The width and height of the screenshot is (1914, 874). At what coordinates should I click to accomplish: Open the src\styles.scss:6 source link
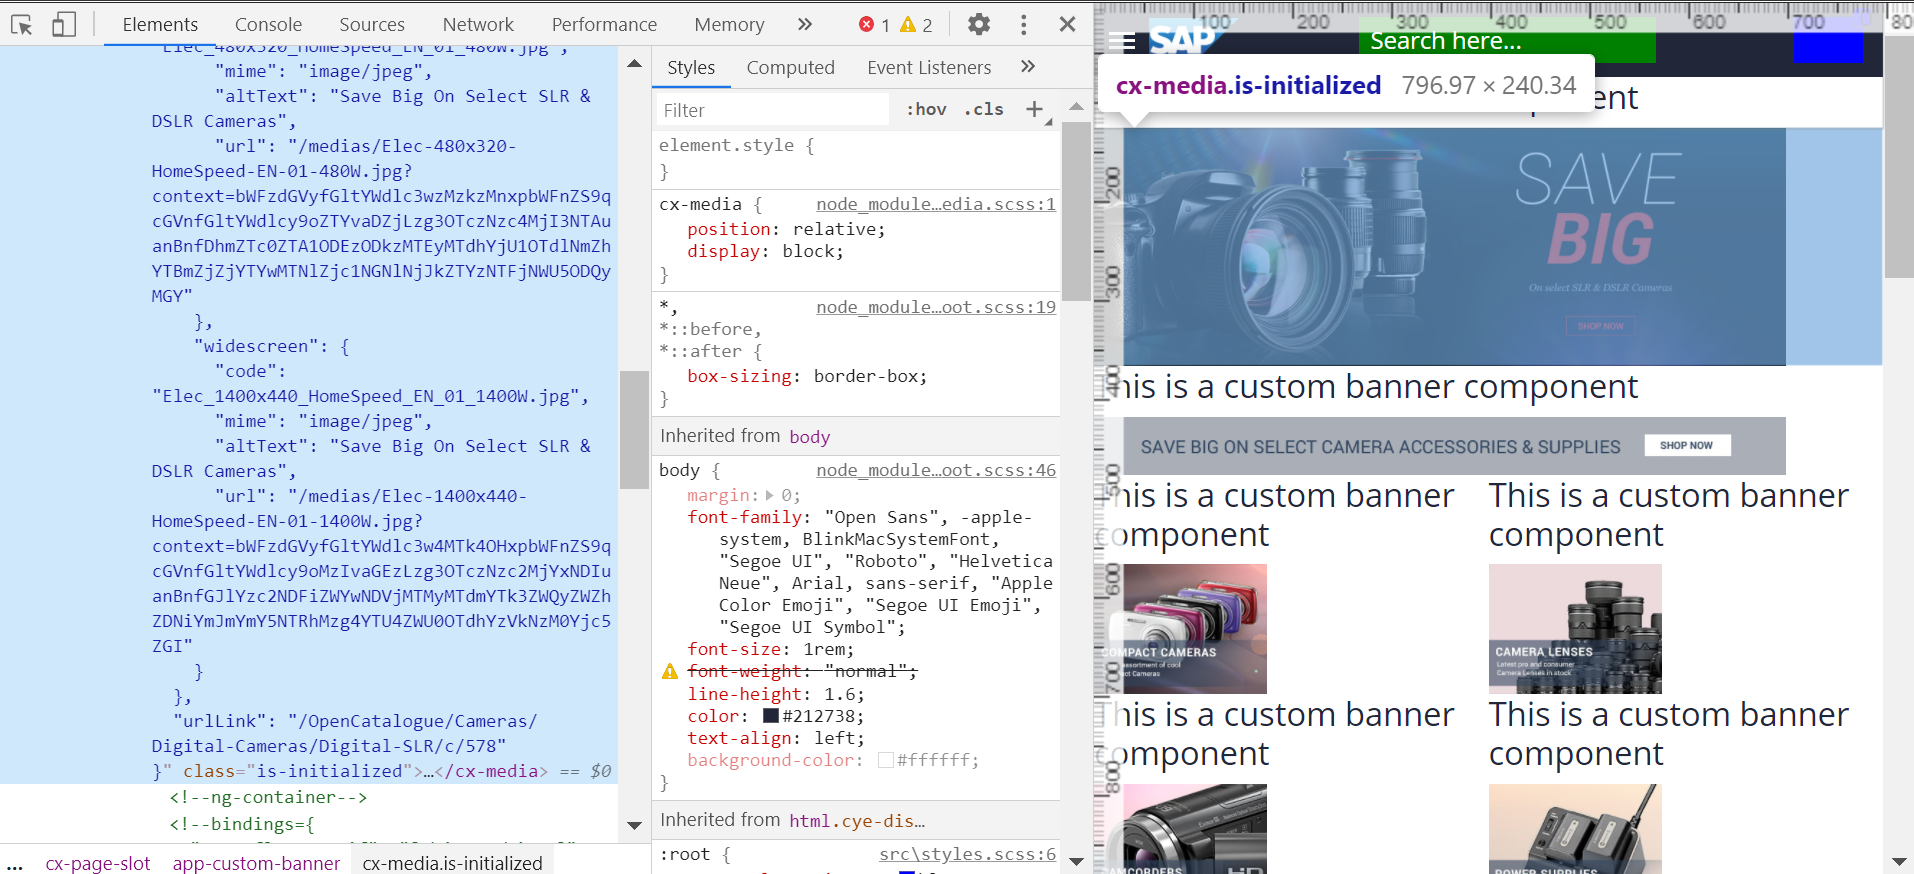[x=967, y=854]
